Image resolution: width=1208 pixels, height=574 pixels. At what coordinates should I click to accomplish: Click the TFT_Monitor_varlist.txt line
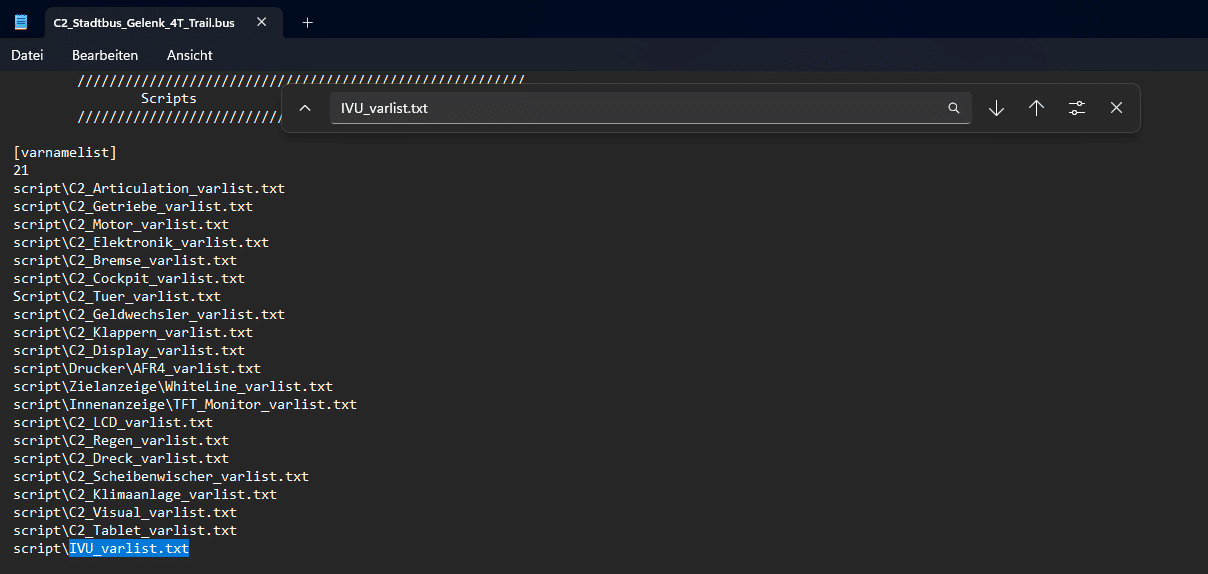click(x=184, y=405)
